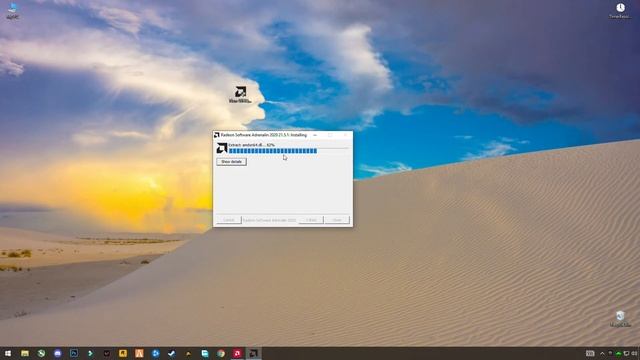Click the network tray icon

[x=627, y=353]
